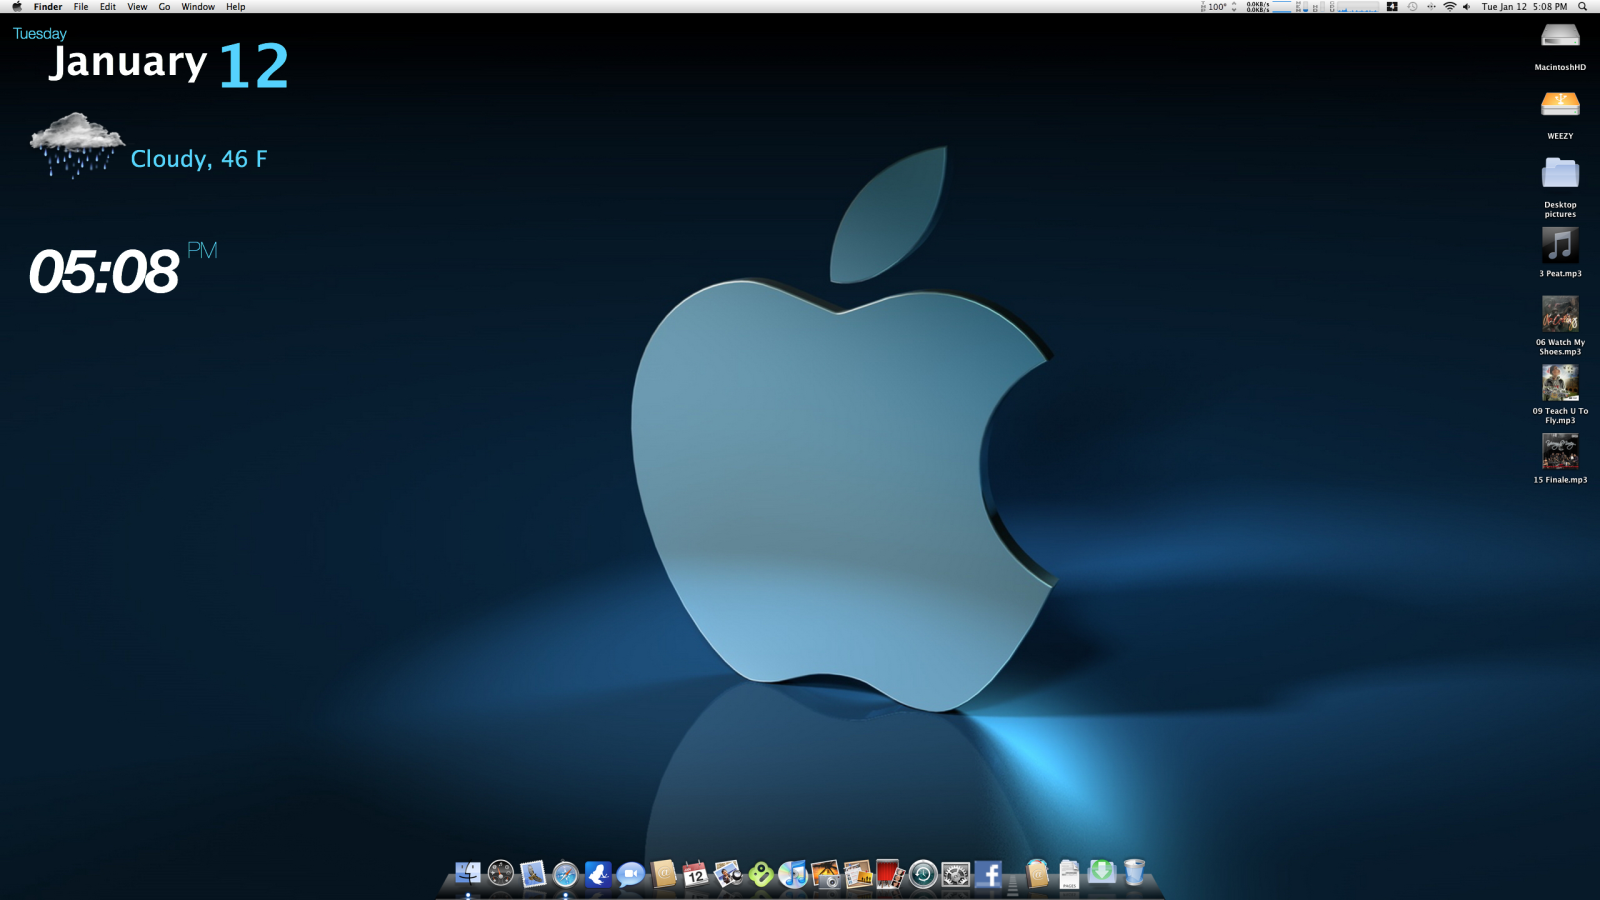Open the File menu
The height and width of the screenshot is (900, 1600).
81,6
